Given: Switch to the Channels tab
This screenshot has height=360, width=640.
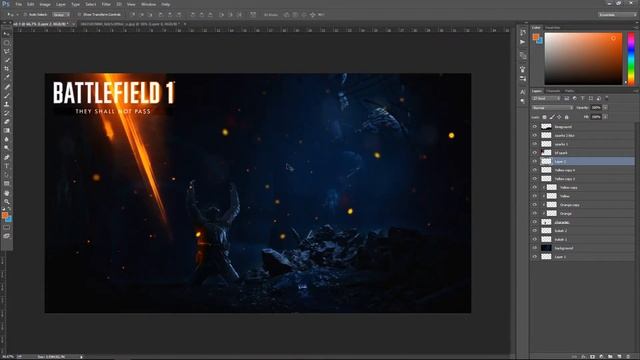Looking at the screenshot, I should (553, 91).
